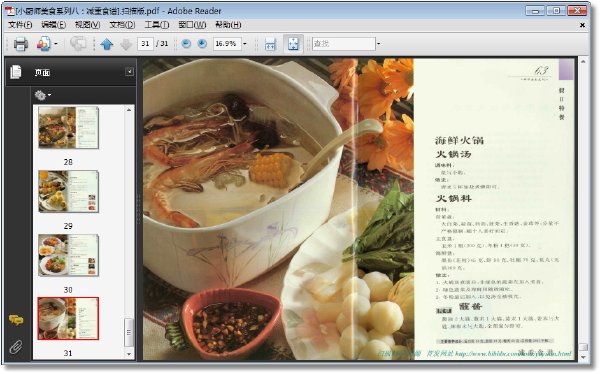600x374 pixels.
Task: Select page 30 thumbnail
Action: pyautogui.click(x=68, y=255)
